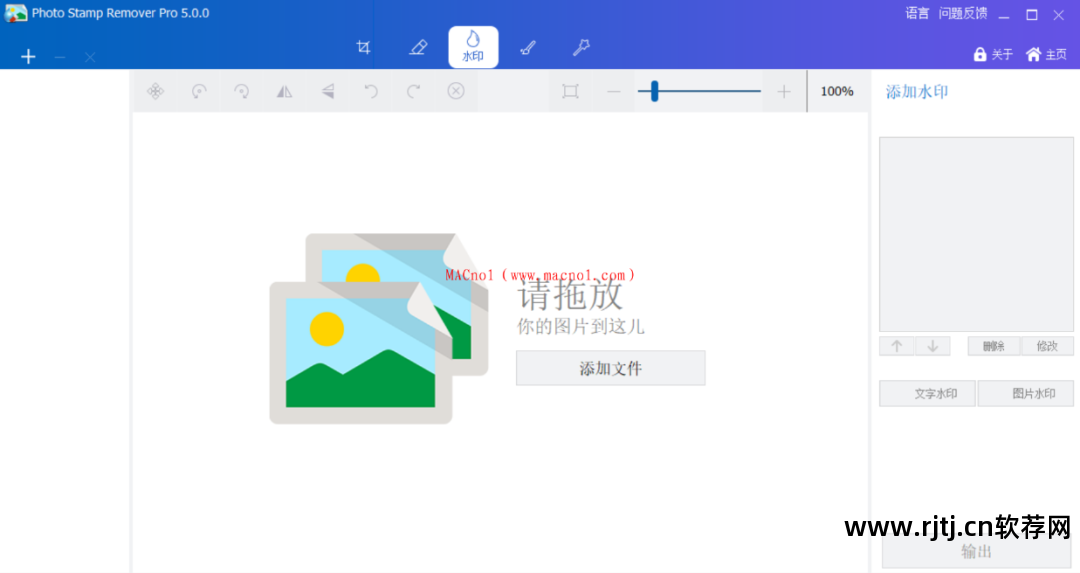Screen dimensions: 1080x573
Task: Go to 主页 home page
Action: [1046, 54]
